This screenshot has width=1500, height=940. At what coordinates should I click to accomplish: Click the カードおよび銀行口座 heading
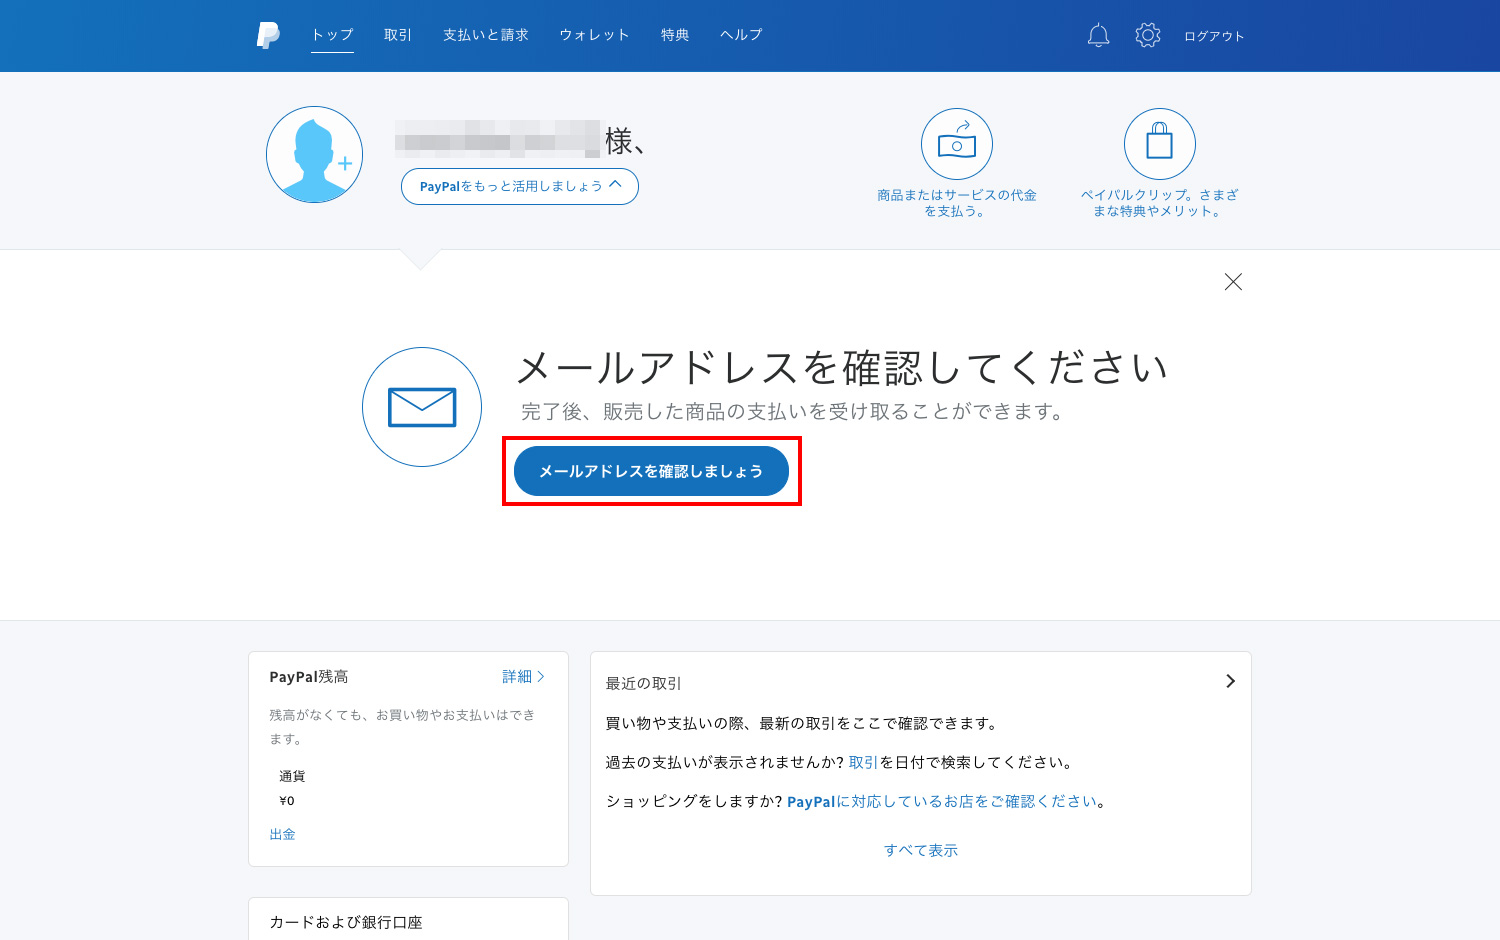346,922
